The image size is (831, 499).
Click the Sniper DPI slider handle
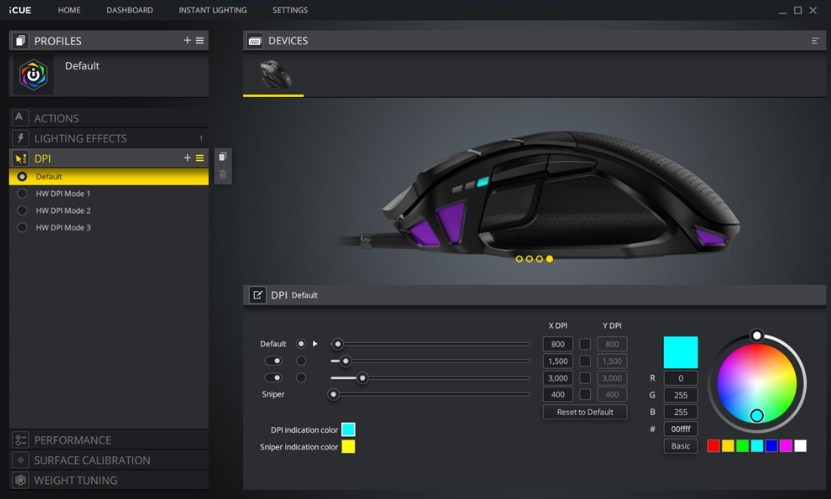[x=333, y=395]
